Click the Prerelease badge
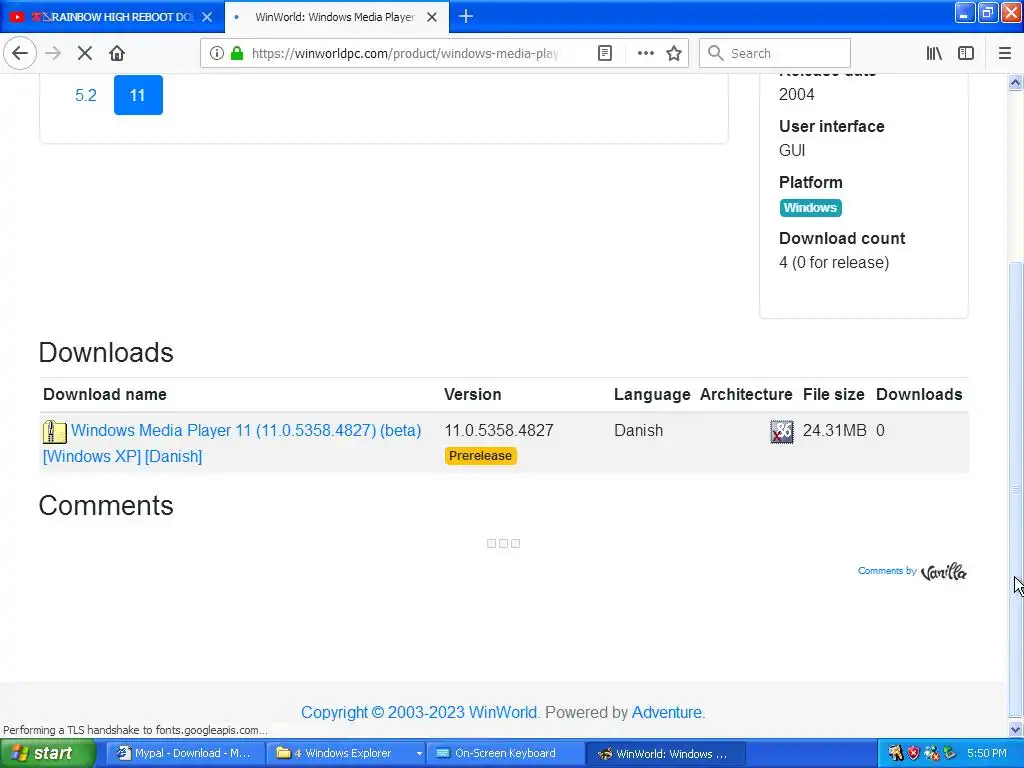1024x768 pixels. click(480, 456)
